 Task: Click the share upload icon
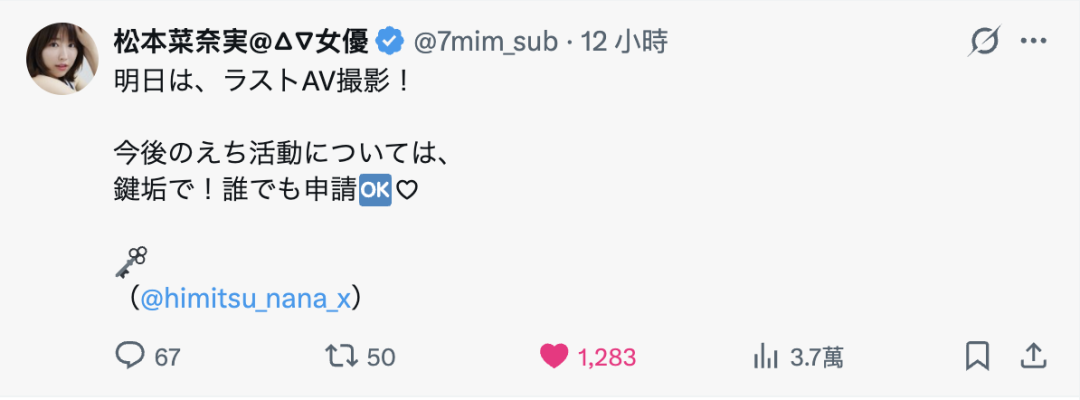click(1032, 356)
